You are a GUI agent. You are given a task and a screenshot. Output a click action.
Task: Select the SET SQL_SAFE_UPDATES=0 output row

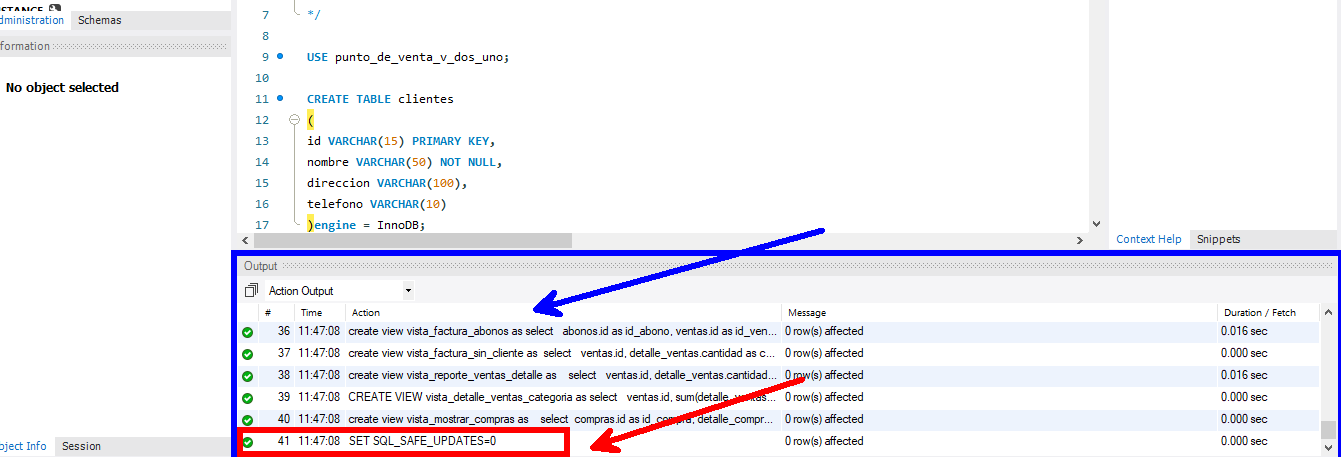click(x=422, y=441)
